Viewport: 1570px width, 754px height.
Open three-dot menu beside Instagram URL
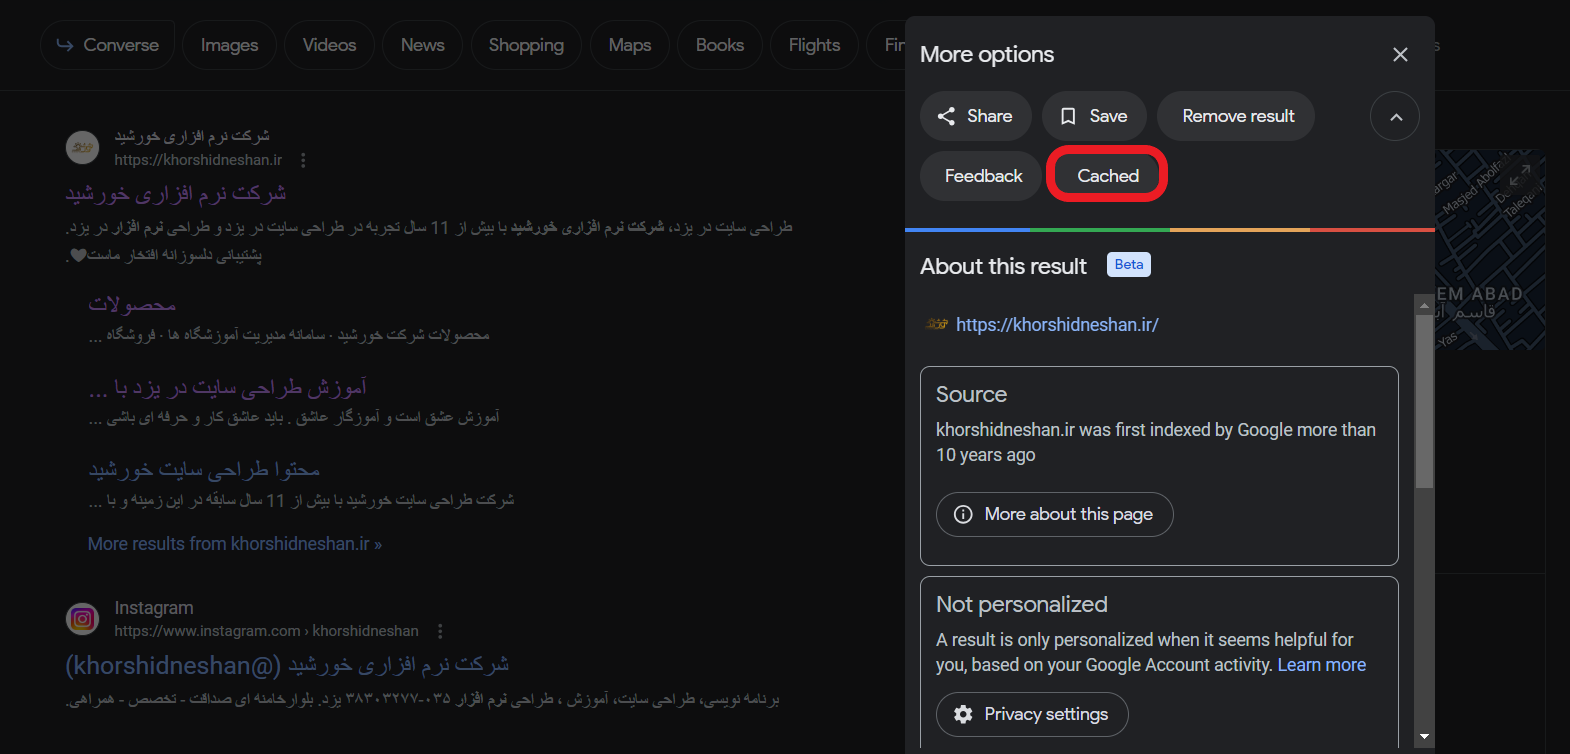point(440,631)
